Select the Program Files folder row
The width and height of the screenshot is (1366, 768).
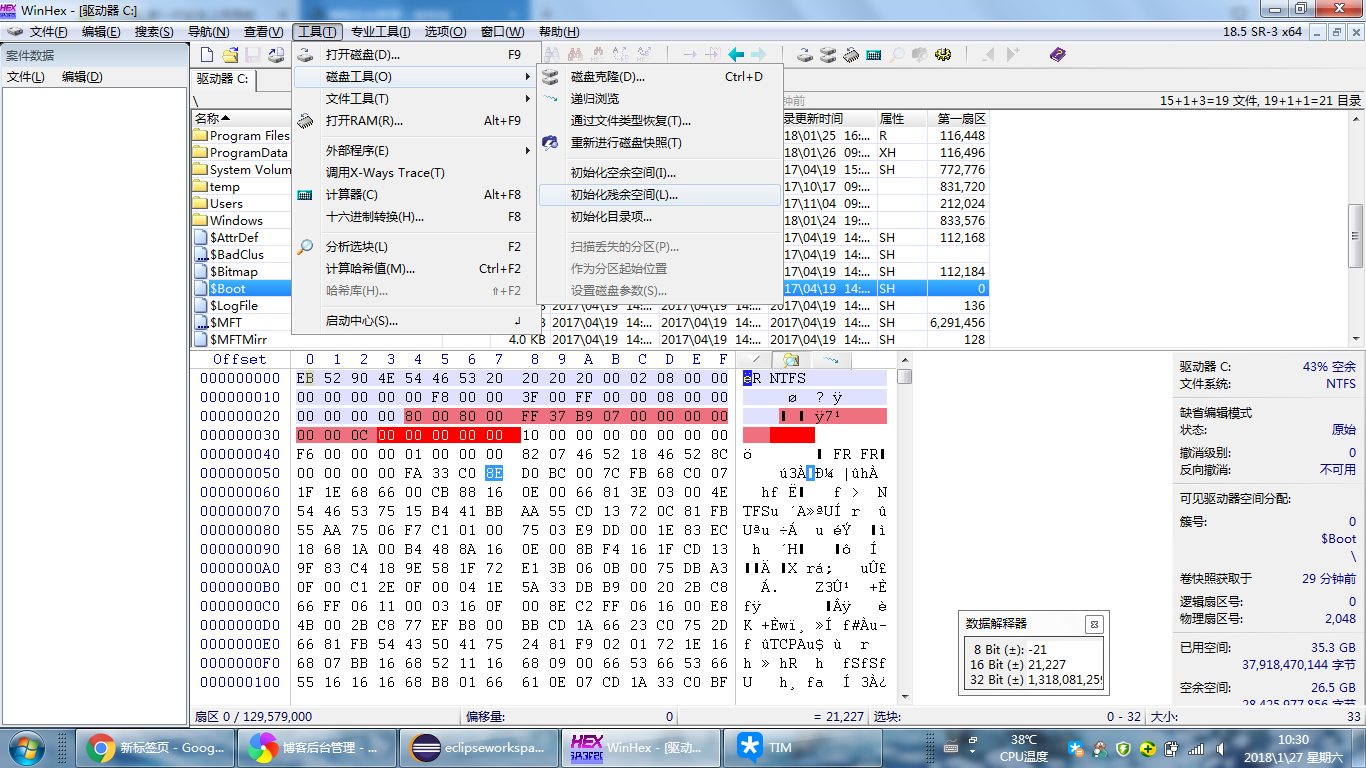tap(240, 136)
